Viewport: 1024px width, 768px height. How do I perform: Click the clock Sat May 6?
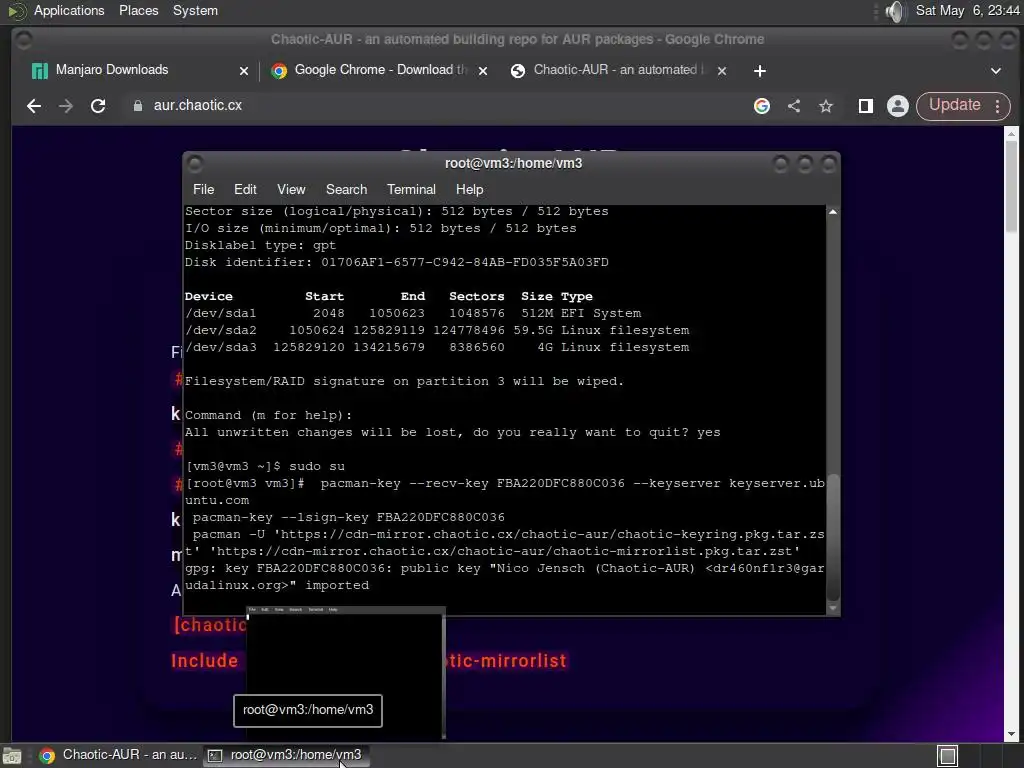[967, 10]
